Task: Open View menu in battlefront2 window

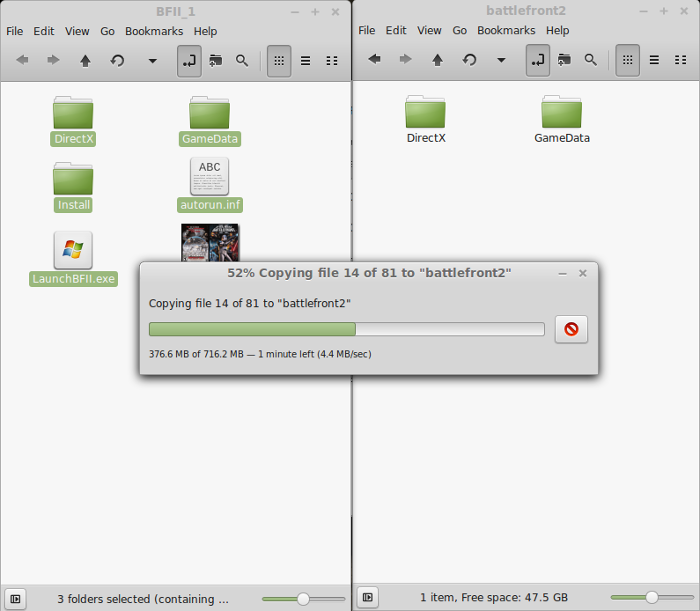Action: click(429, 30)
